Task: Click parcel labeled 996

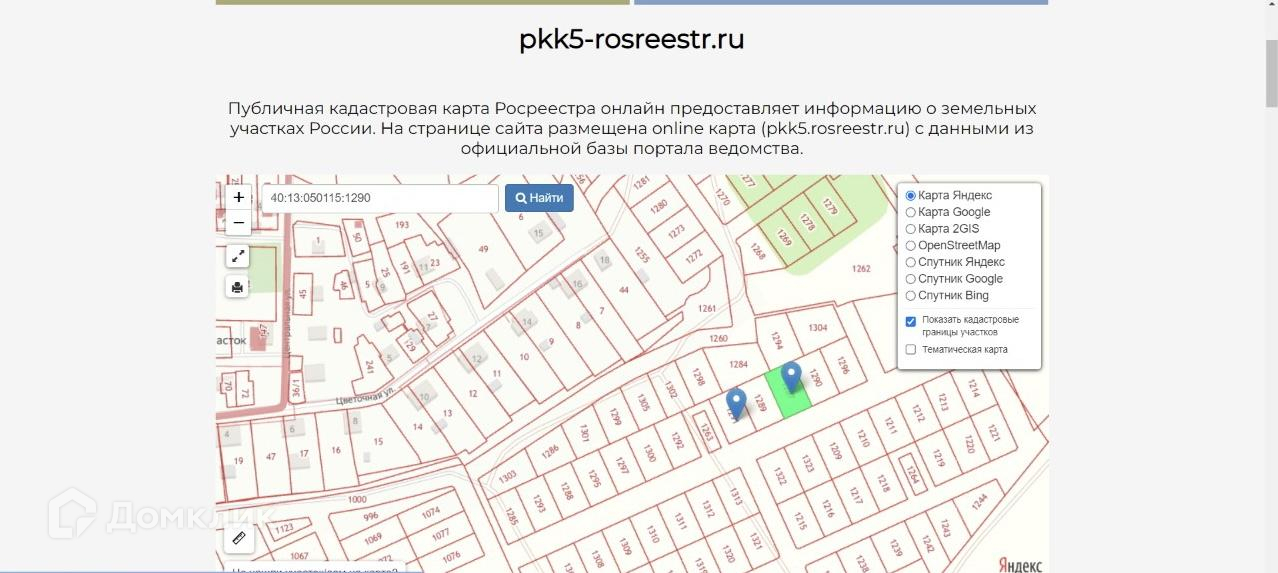Action: pos(371,517)
